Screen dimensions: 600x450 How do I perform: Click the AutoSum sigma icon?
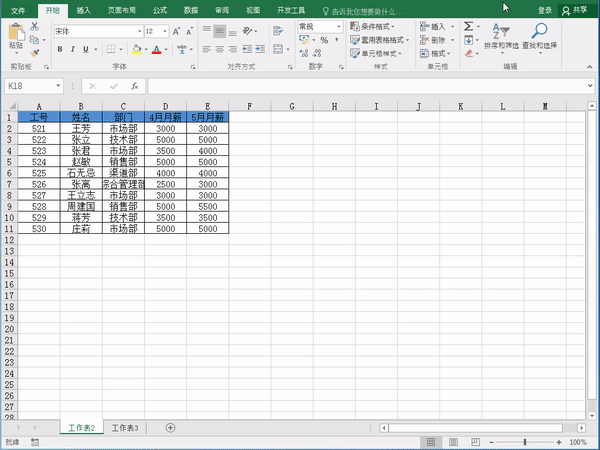point(469,27)
